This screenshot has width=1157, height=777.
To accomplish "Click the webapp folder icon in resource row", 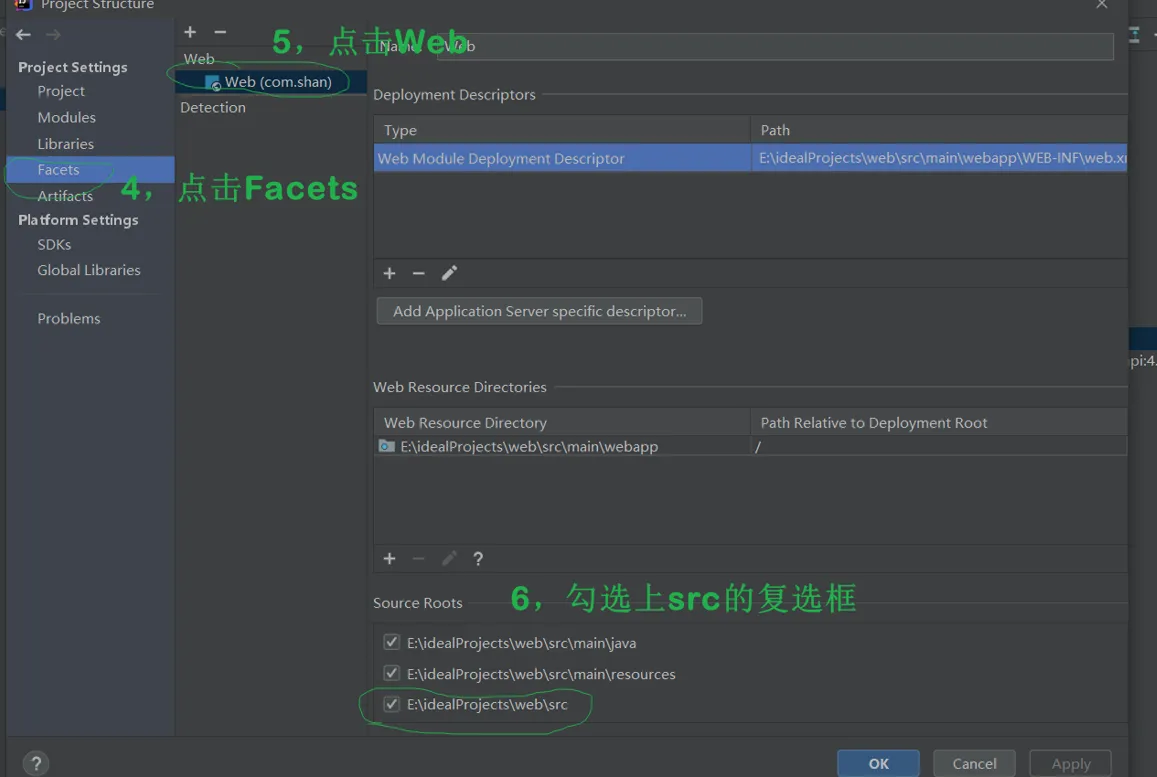I will tap(386, 446).
